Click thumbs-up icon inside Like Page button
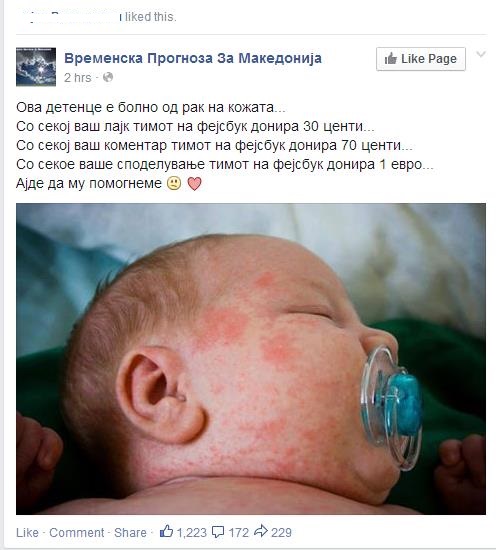 pyautogui.click(x=390, y=59)
